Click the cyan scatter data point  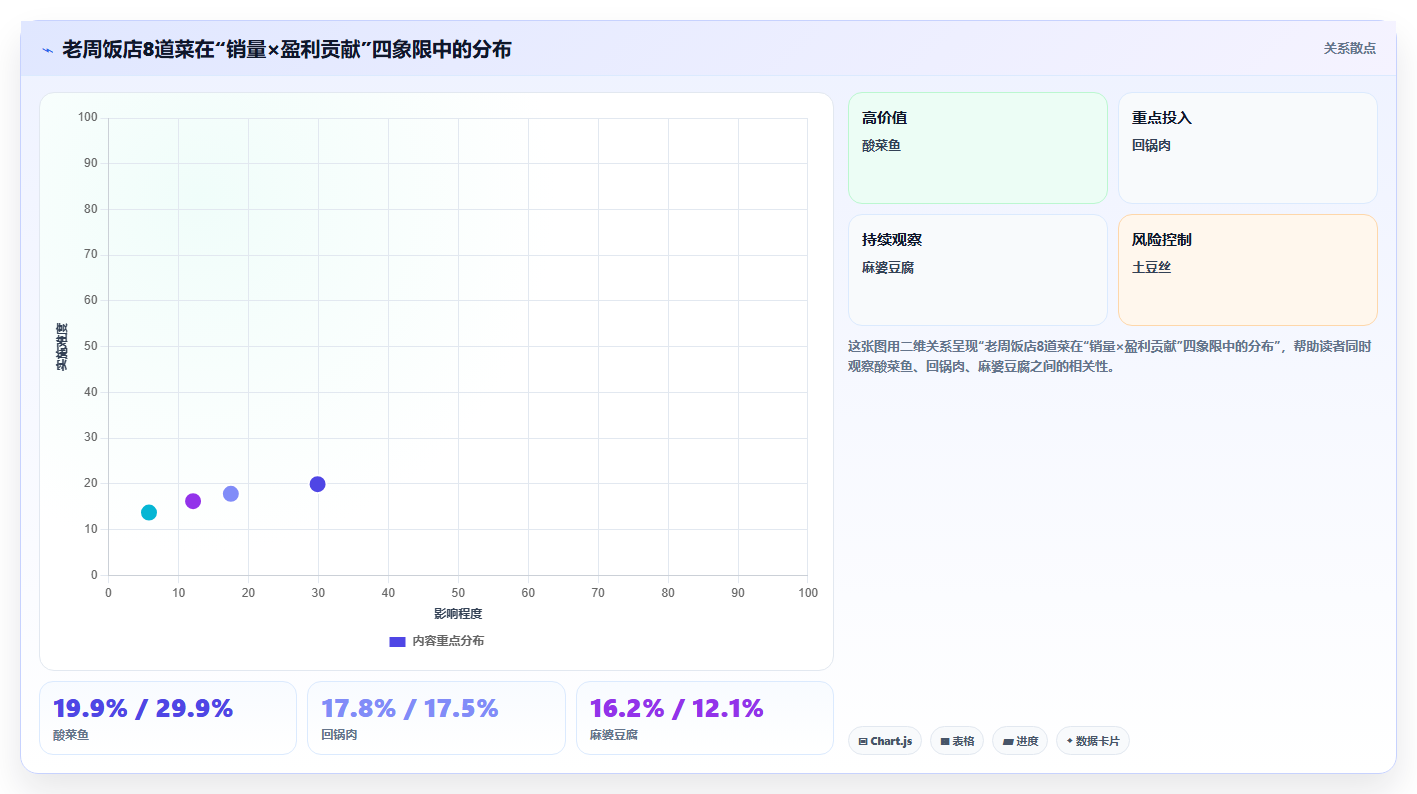(x=149, y=513)
